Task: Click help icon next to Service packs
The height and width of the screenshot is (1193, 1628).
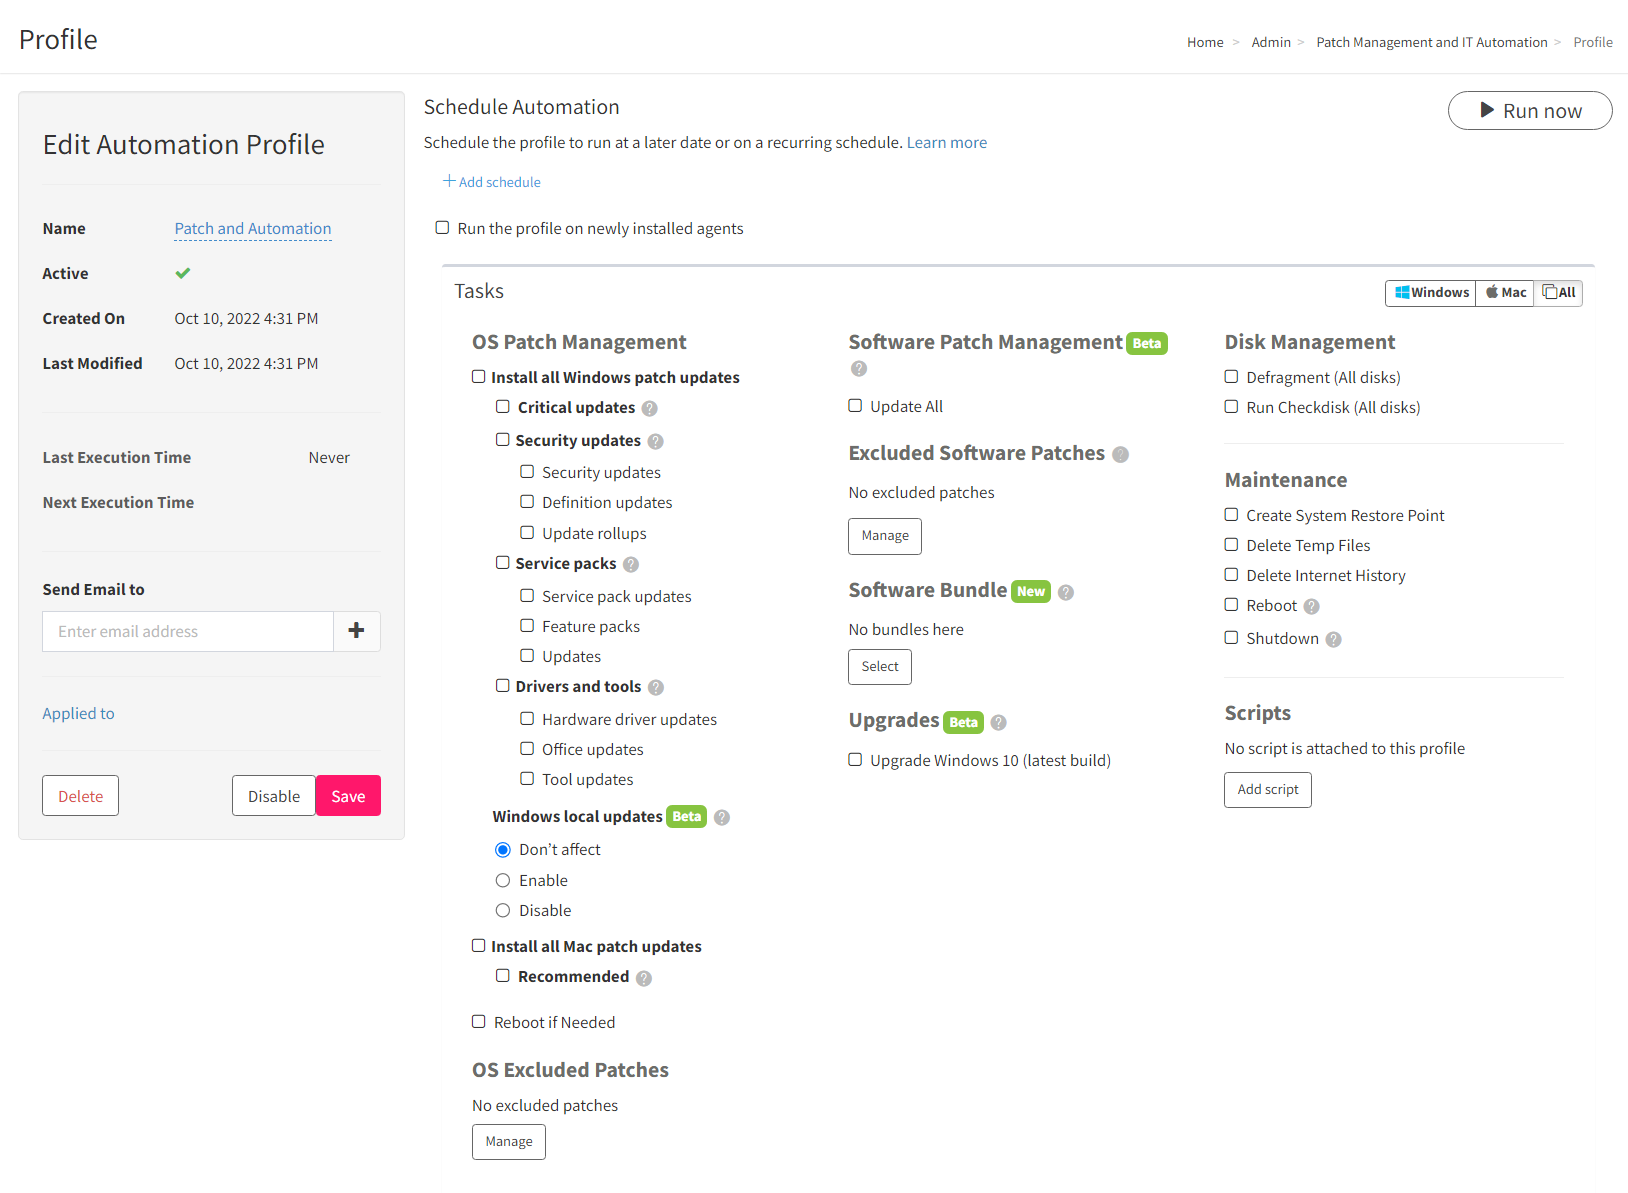Action: pyautogui.click(x=631, y=564)
